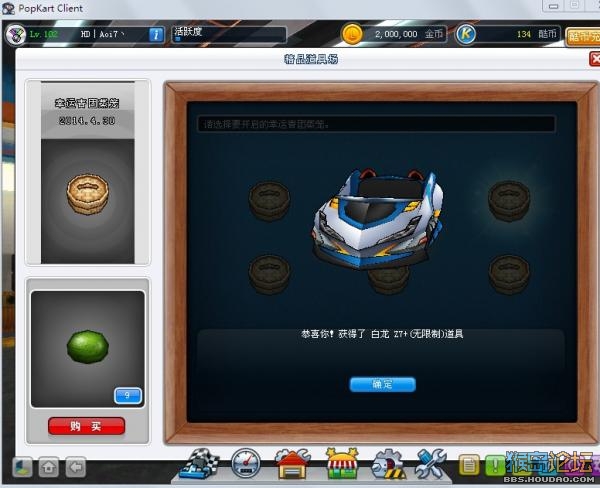Click the white dragon kart prize image
Image resolution: width=600 pixels, height=488 pixels.
[x=378, y=220]
